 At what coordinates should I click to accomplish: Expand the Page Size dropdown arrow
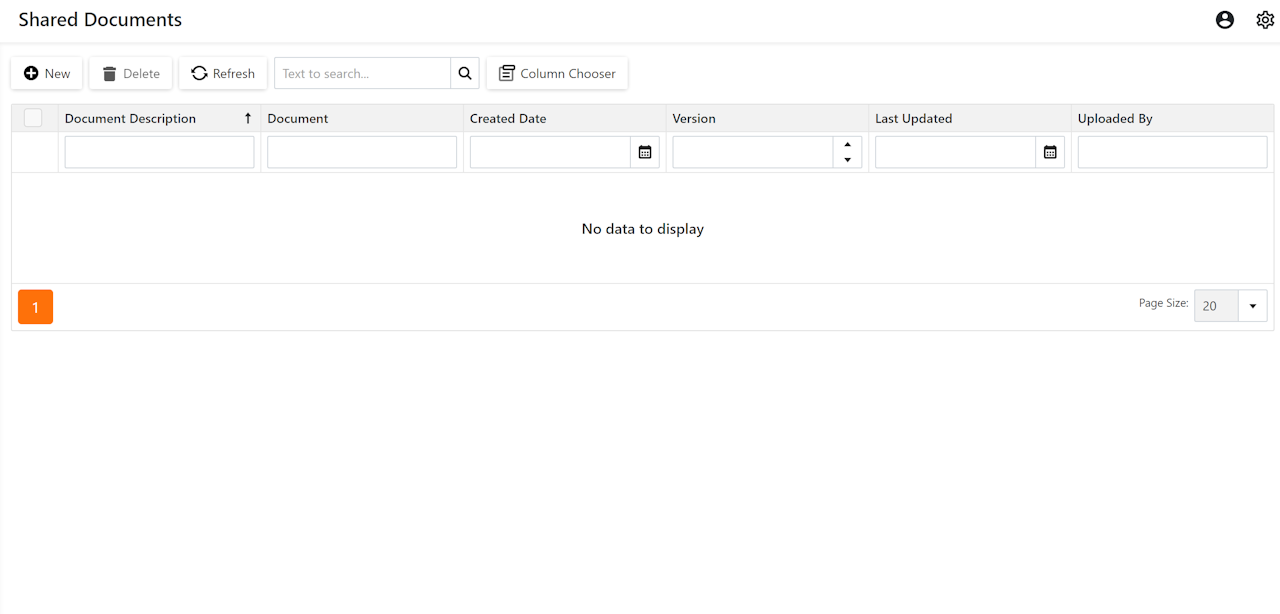pos(1253,306)
